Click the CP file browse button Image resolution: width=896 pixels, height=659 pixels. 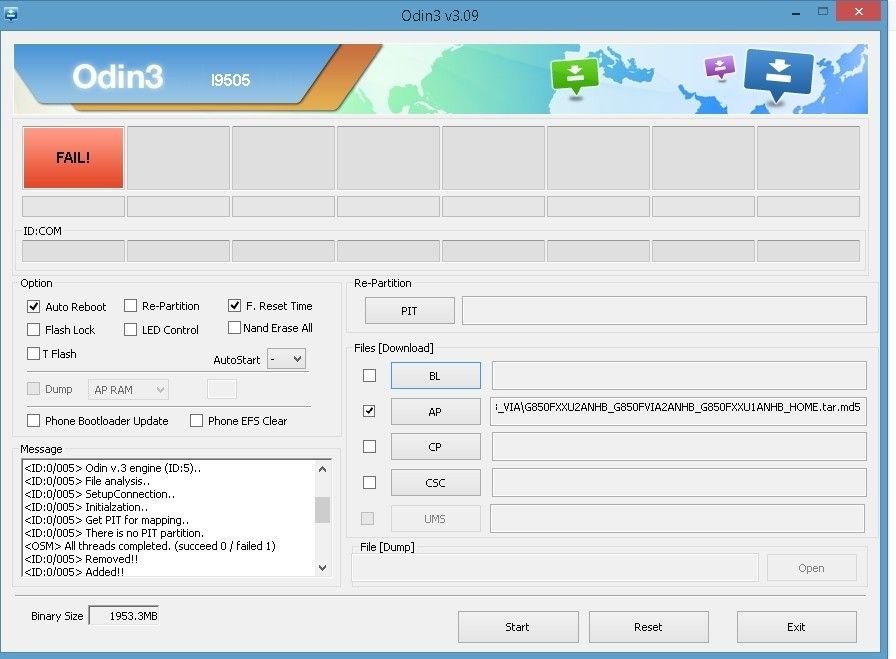click(x=435, y=446)
